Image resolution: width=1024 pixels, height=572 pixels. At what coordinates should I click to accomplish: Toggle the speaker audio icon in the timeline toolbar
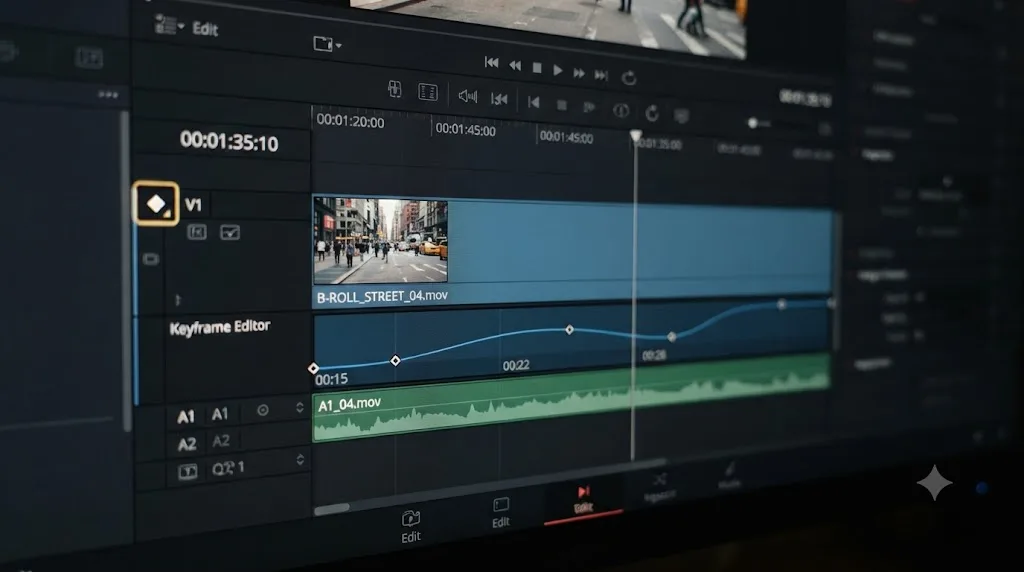pos(468,97)
